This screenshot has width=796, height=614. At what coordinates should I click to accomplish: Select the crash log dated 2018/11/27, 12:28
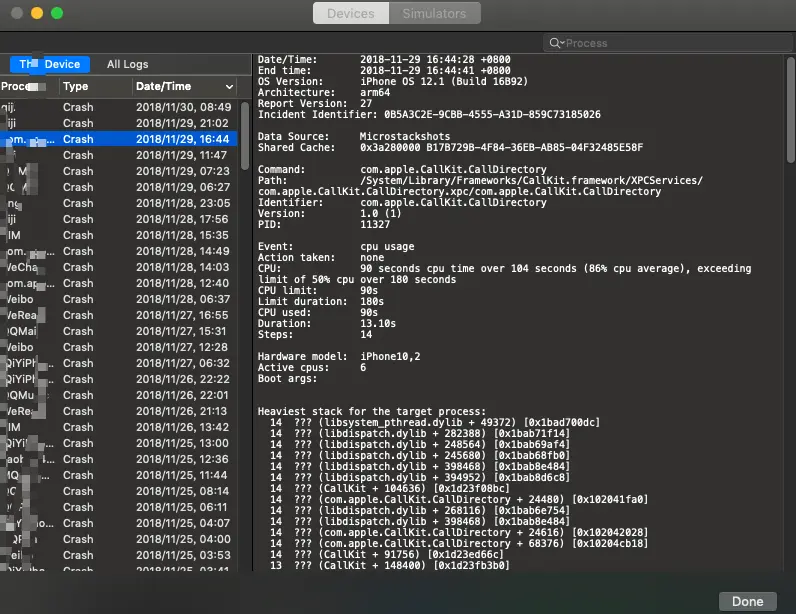[119, 347]
